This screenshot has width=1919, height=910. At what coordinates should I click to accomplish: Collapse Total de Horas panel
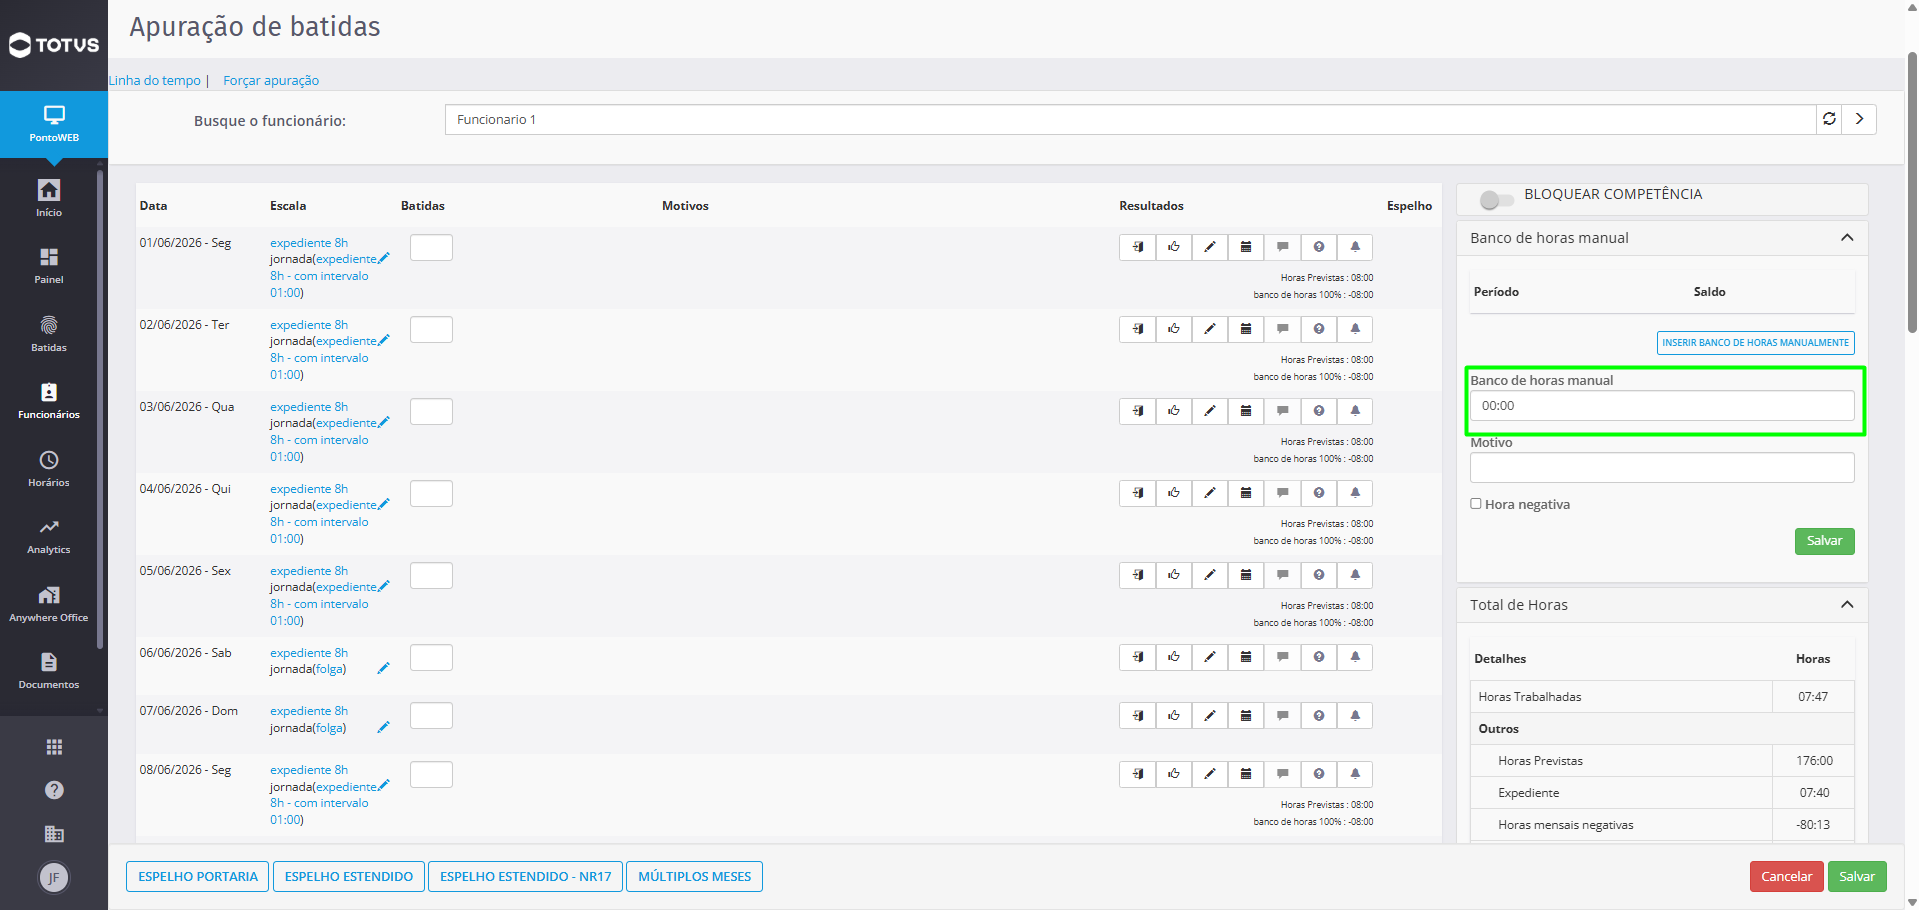point(1847,605)
